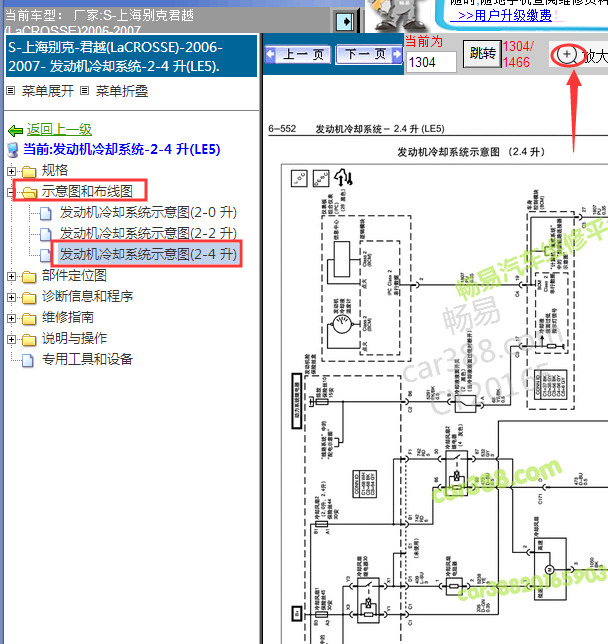The image size is (608, 644).
Task: Collapse the 示意图和布线图 folder node
Action: tap(11, 192)
